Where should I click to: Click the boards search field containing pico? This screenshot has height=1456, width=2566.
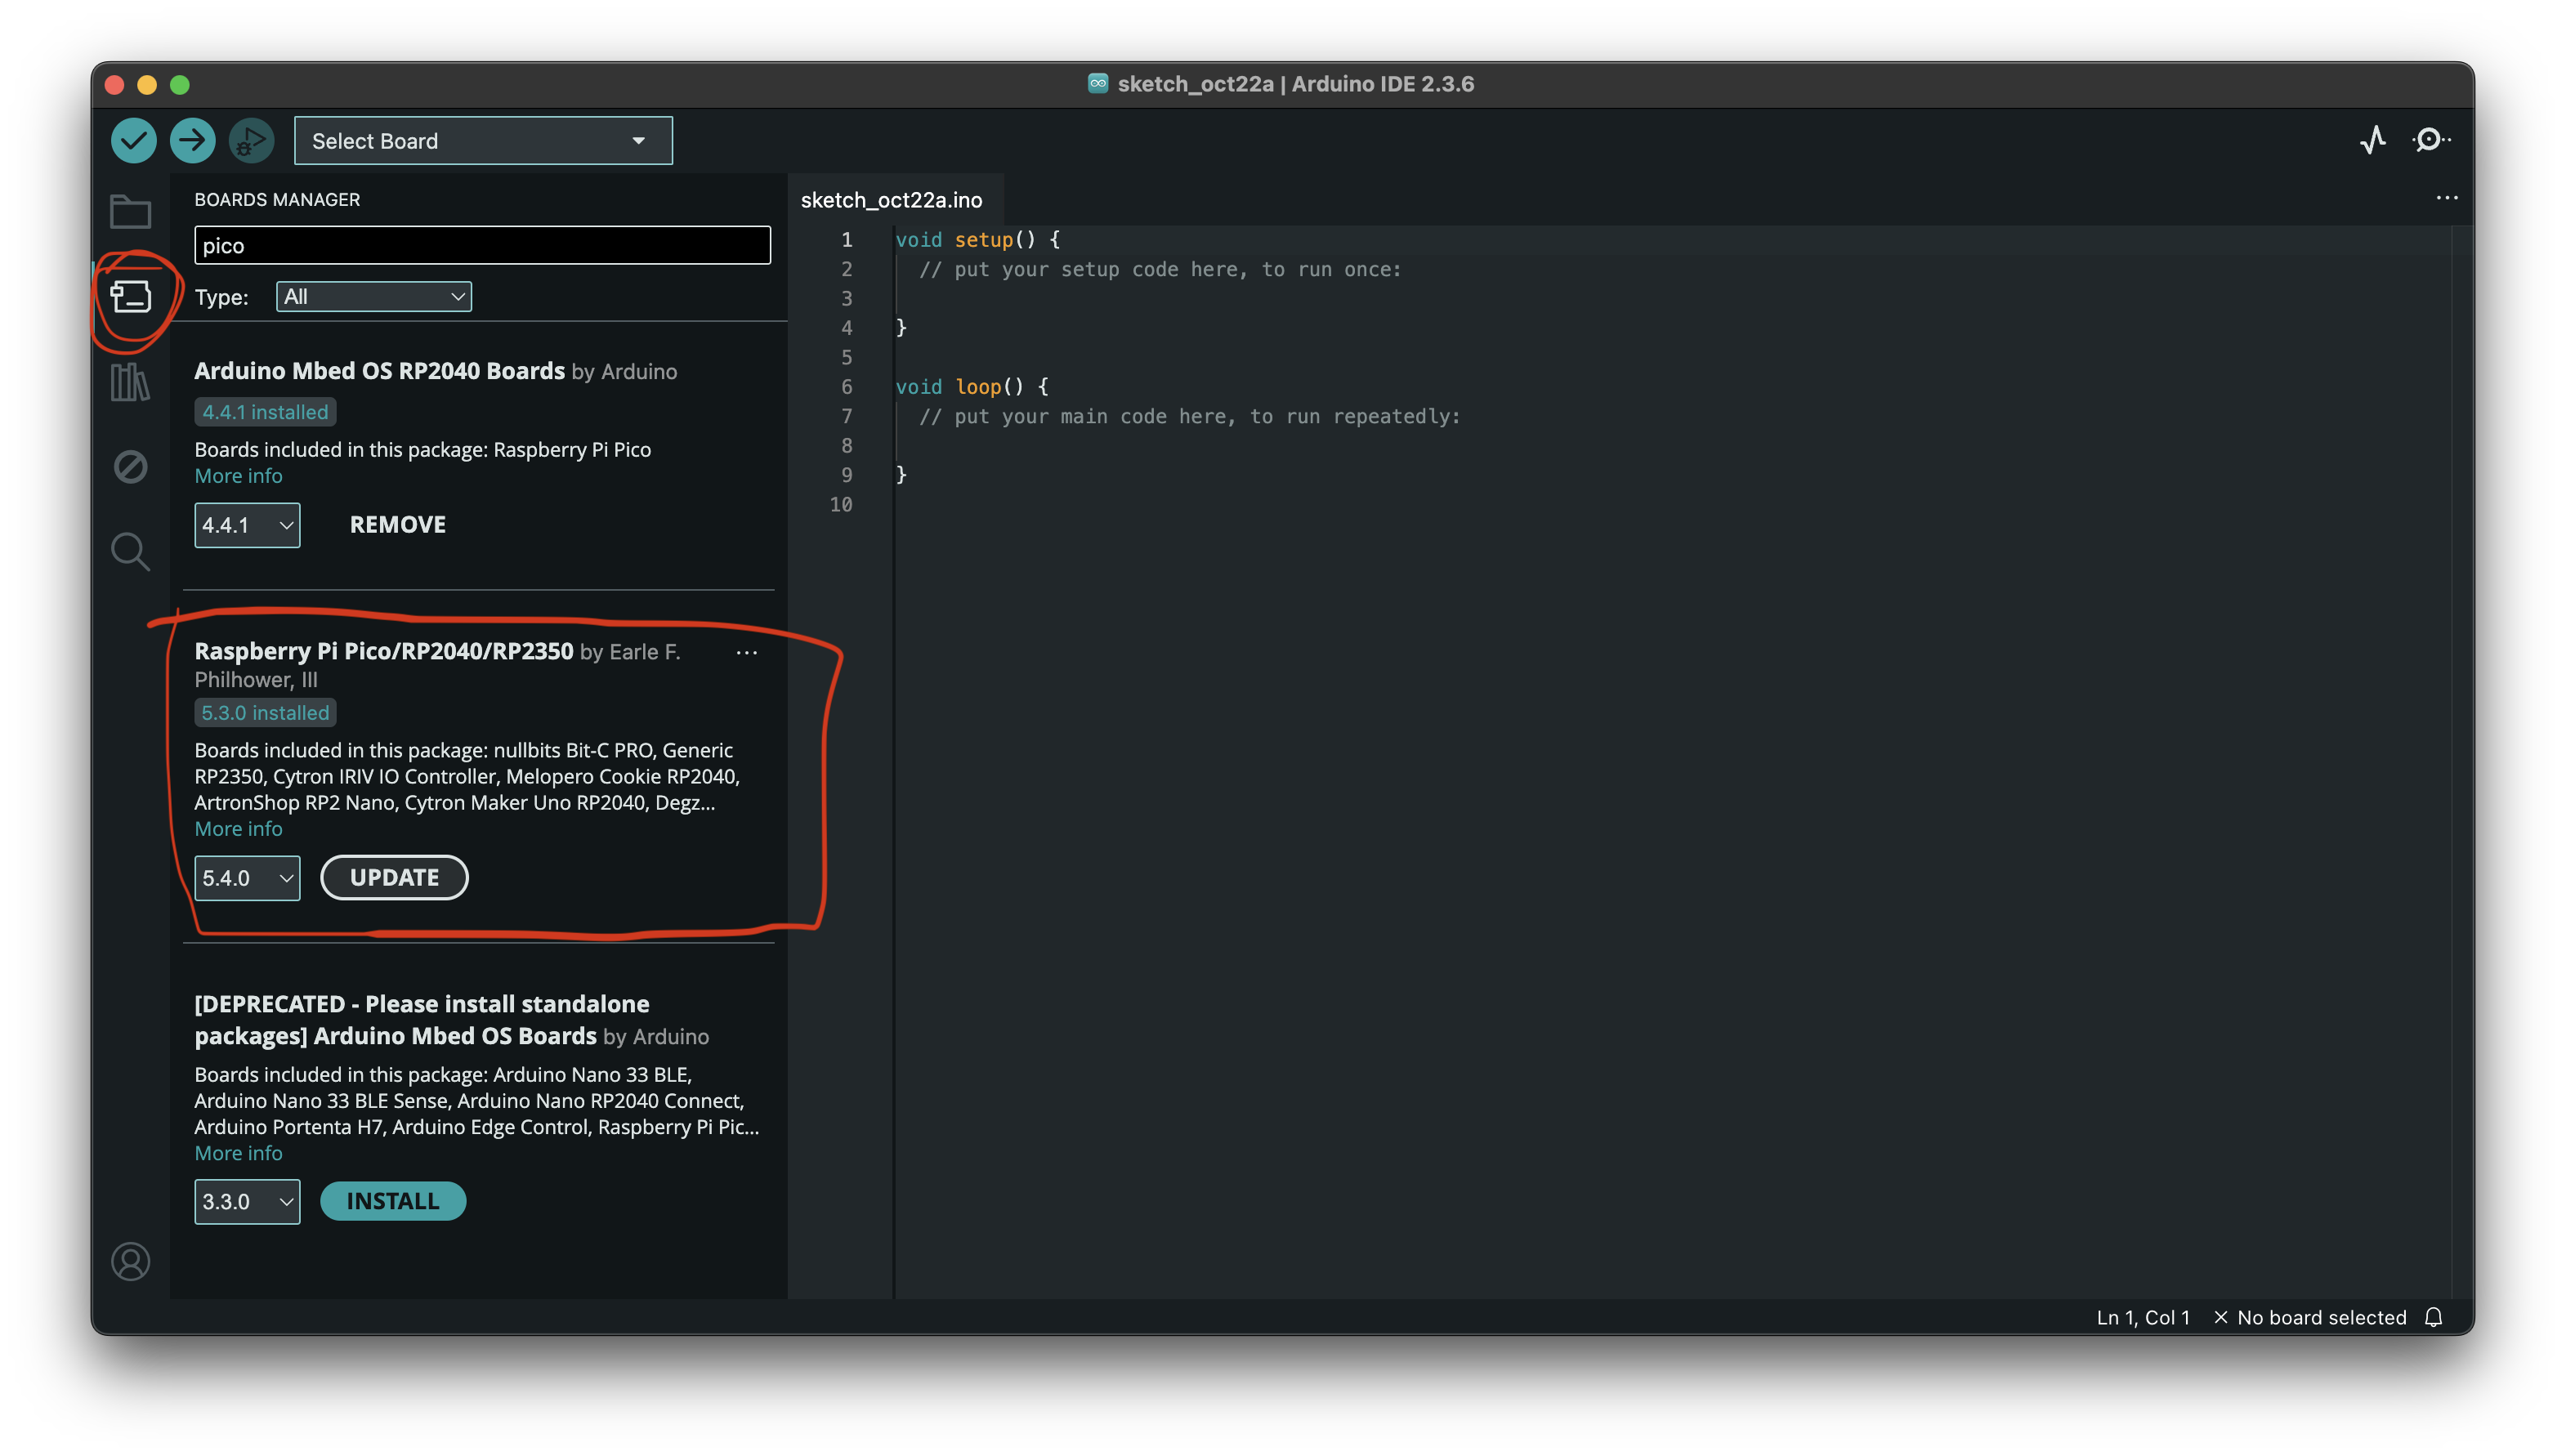(x=482, y=246)
